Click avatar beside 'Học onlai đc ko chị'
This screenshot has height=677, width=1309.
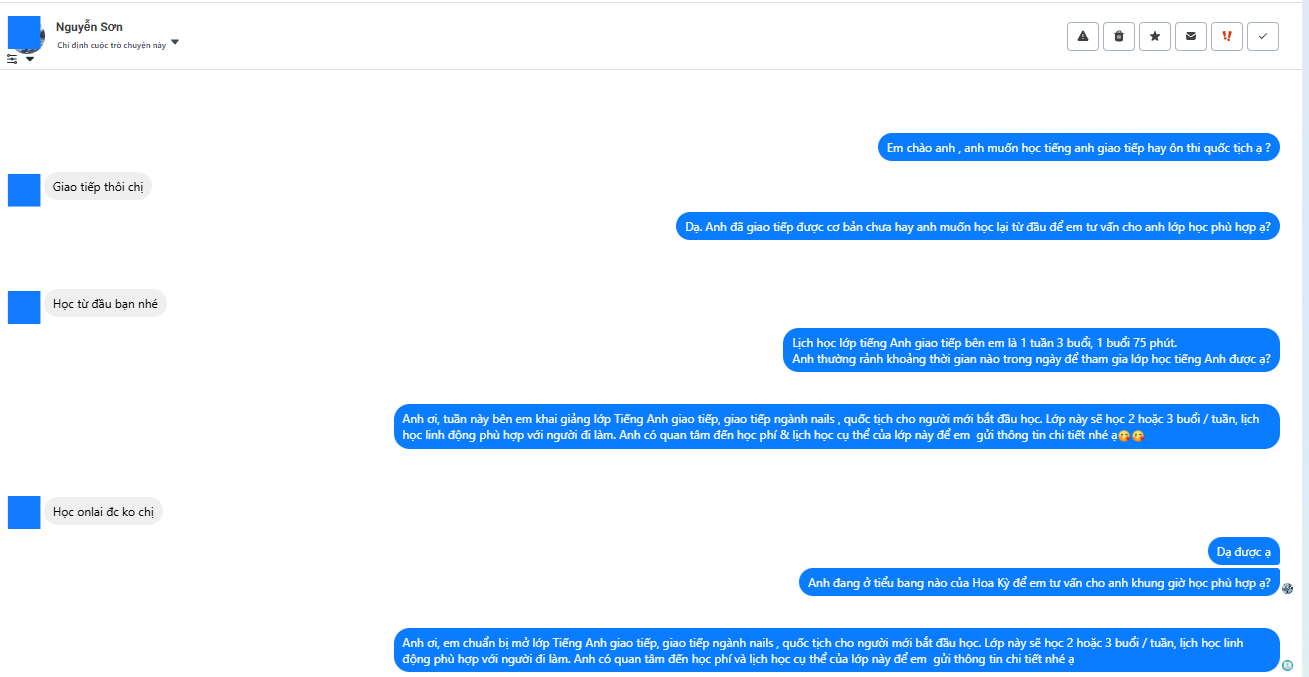[x=24, y=512]
